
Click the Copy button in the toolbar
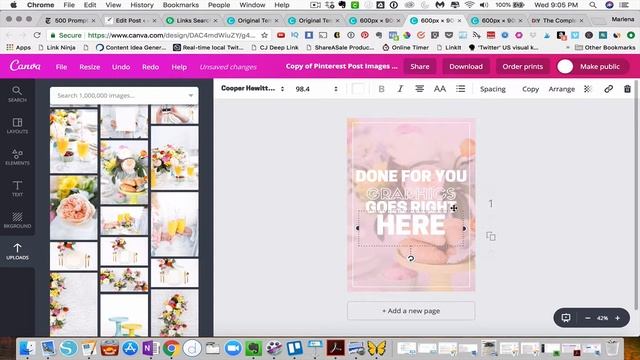(x=530, y=89)
